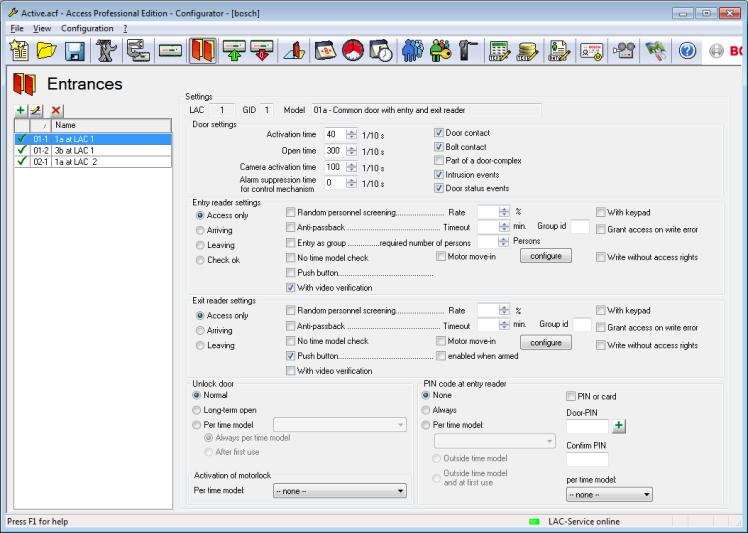
Task: Click the Confirm PIN input field
Action: point(587,460)
